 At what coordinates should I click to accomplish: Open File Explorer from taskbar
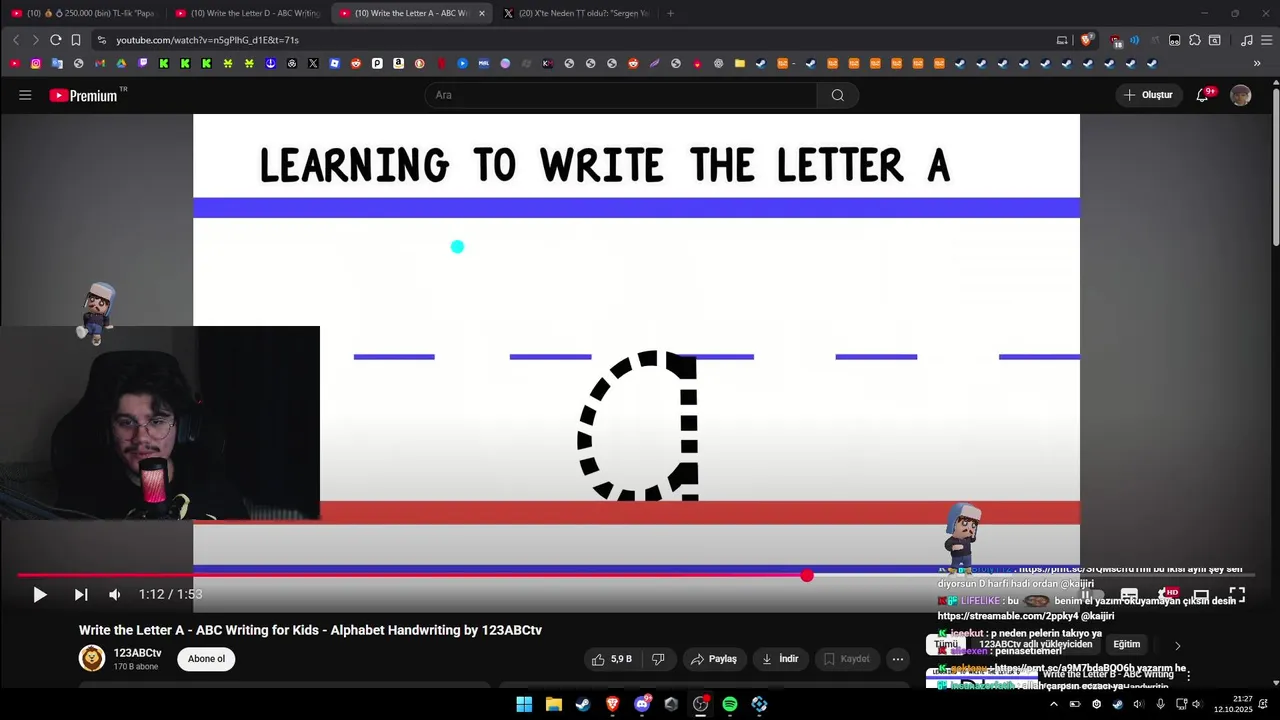coord(554,704)
